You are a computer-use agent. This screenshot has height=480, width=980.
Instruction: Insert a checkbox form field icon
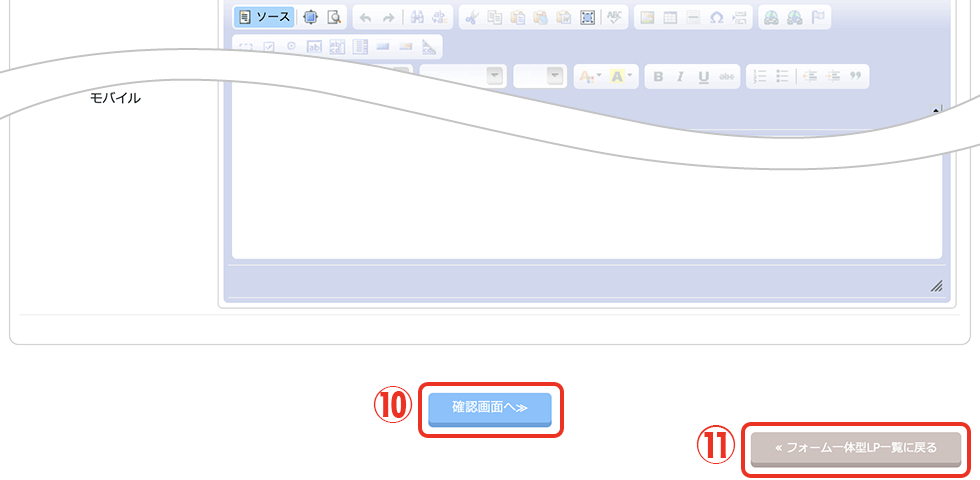(269, 47)
